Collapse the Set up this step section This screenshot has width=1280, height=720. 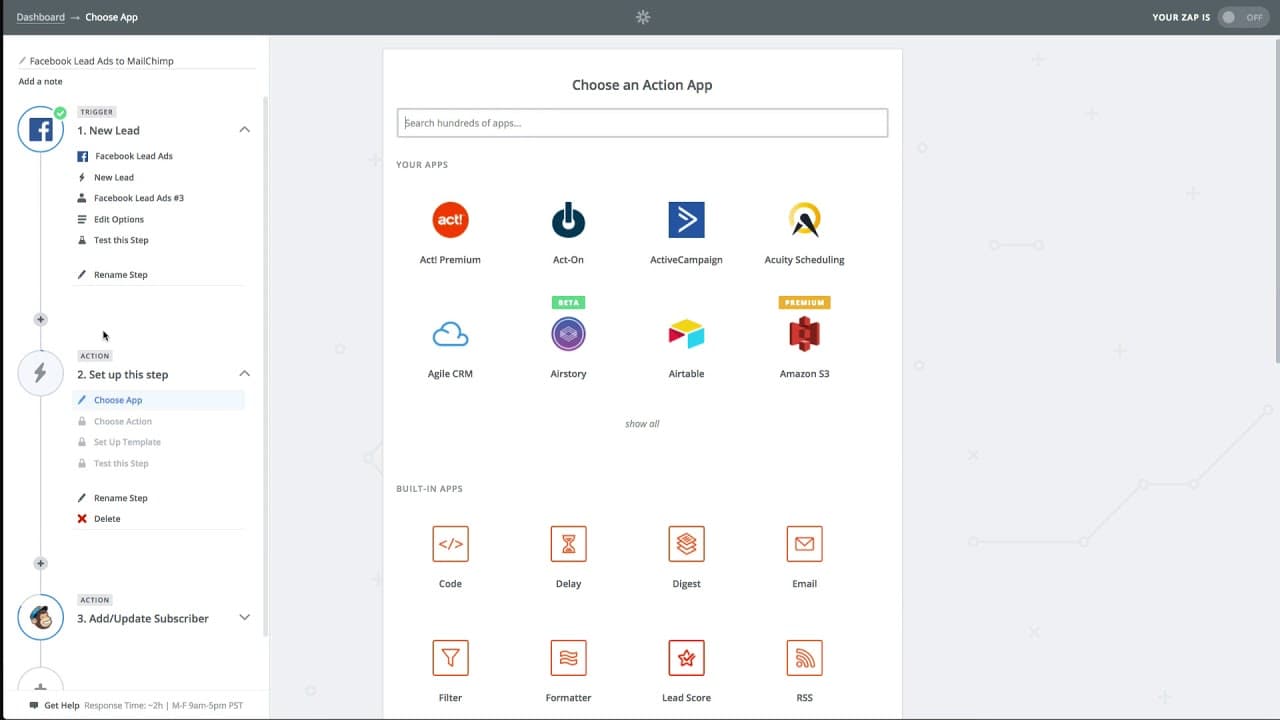click(x=244, y=373)
